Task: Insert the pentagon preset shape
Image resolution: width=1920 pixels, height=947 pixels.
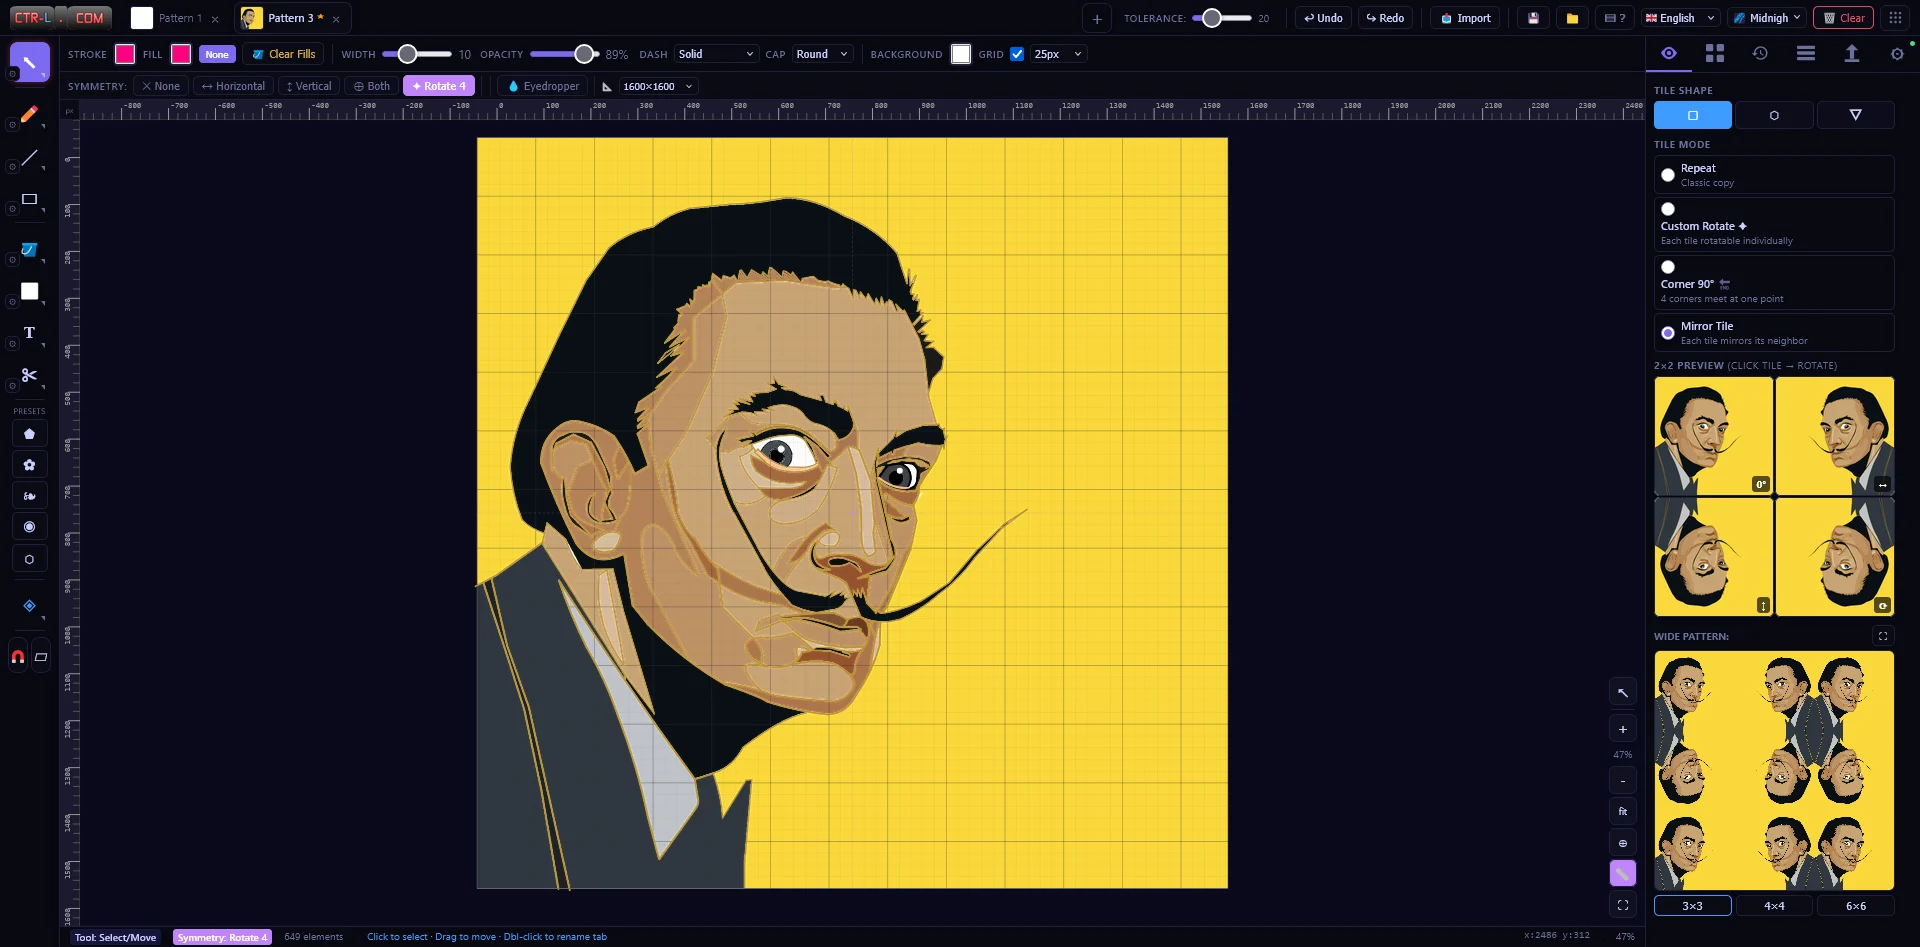Action: point(29,434)
